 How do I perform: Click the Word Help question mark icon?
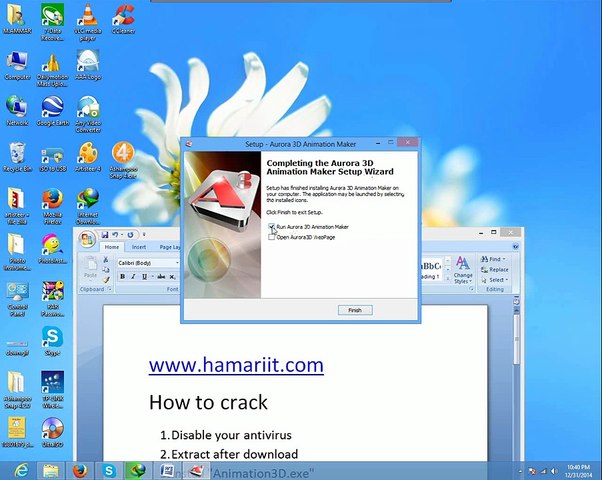pos(516,247)
